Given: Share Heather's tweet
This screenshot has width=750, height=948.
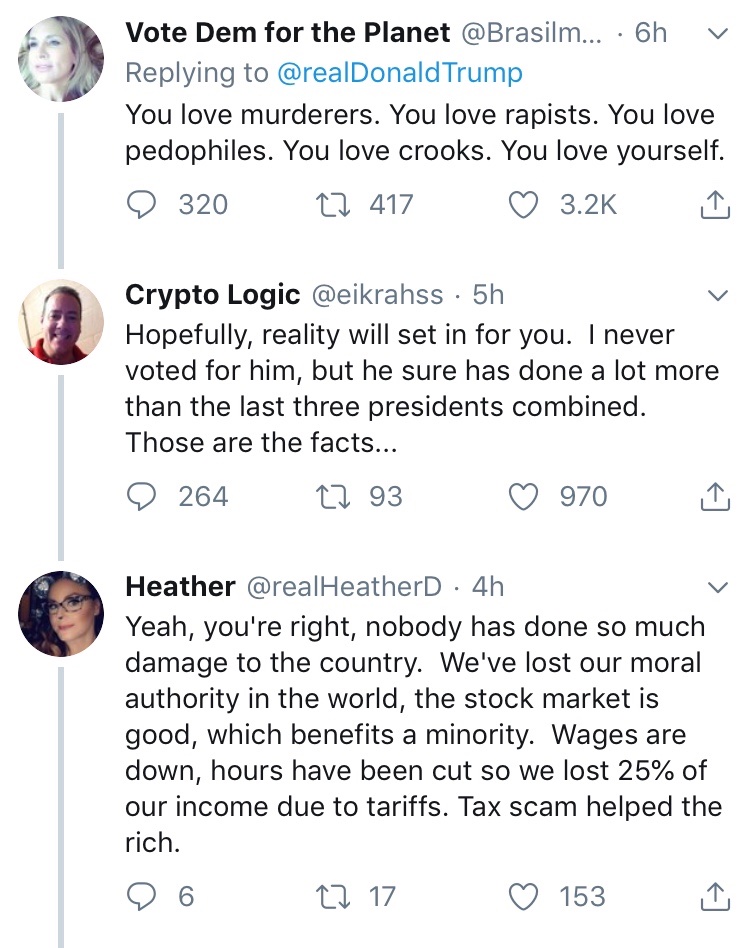Looking at the screenshot, I should (x=712, y=896).
